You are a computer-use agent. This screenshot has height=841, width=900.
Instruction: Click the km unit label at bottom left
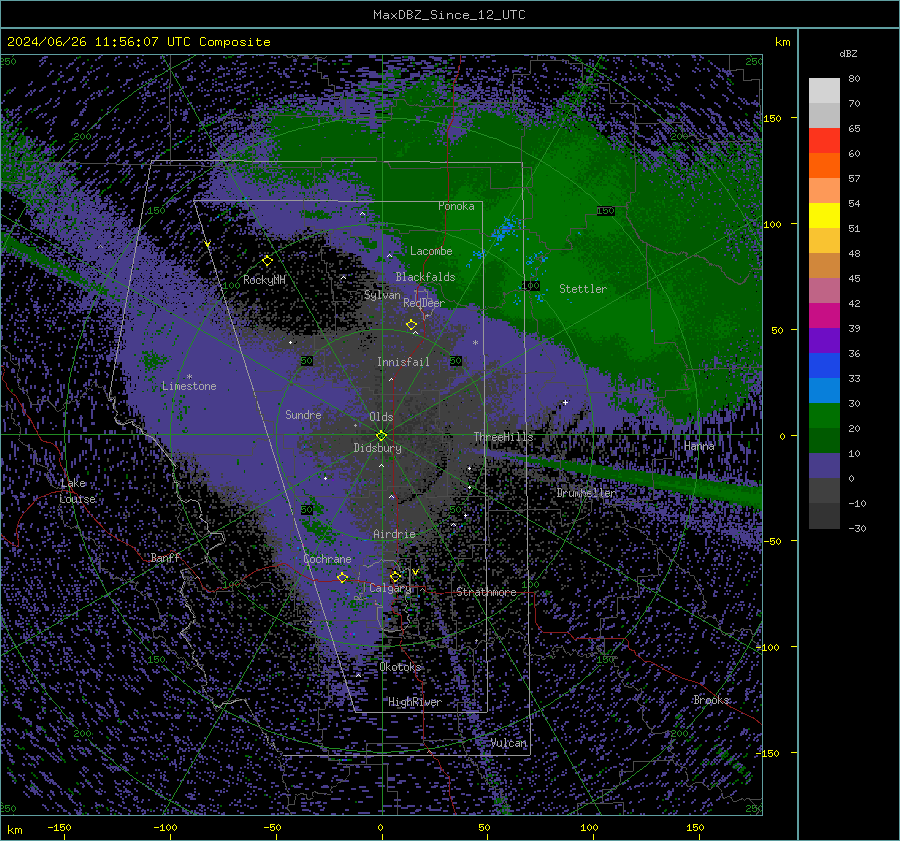pos(15,830)
